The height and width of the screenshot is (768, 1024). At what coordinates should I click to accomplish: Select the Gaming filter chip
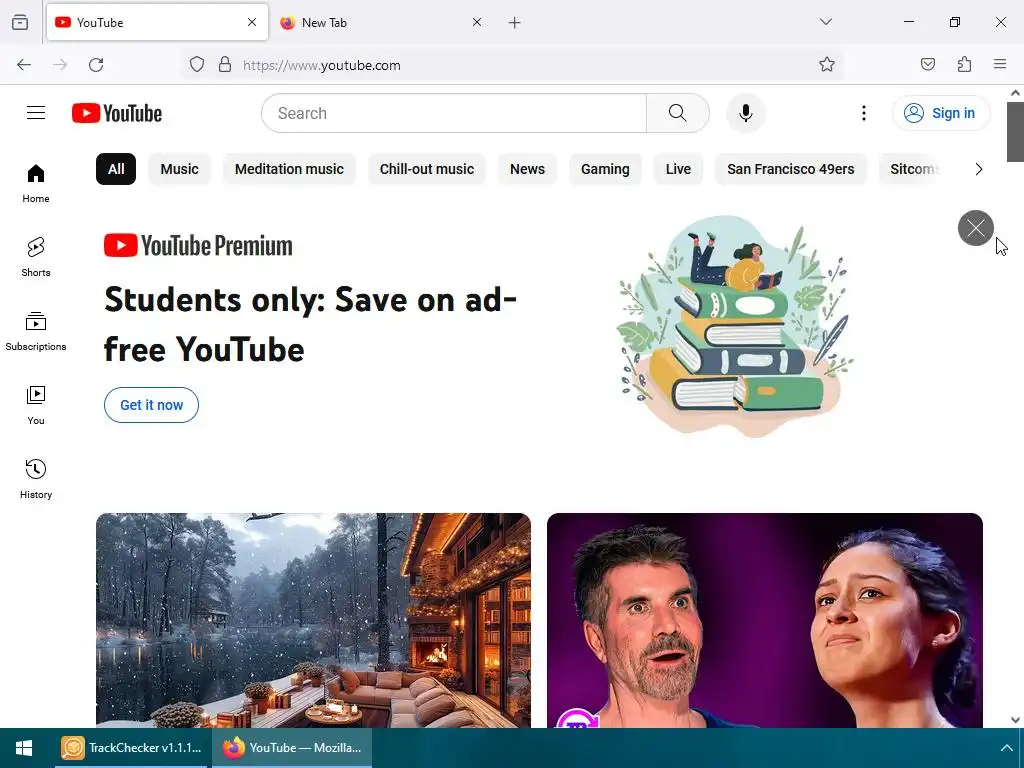tap(605, 169)
